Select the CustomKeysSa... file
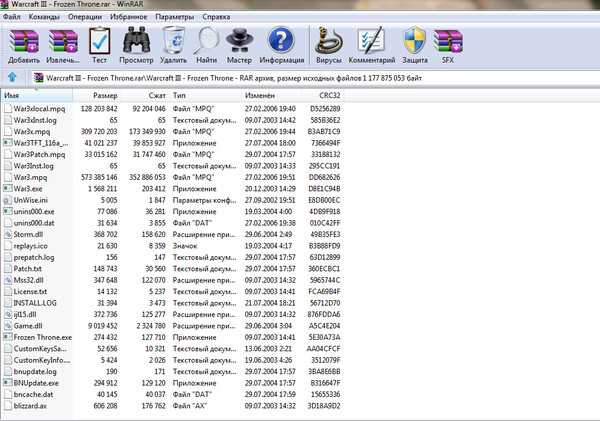This screenshot has width=600, height=421. coord(40,349)
